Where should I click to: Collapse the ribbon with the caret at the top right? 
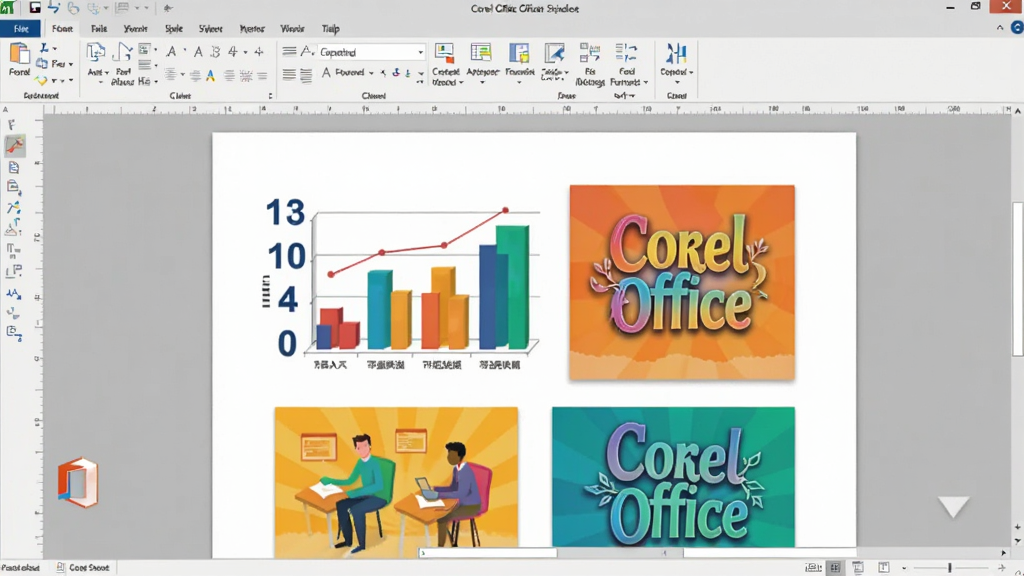(x=1000, y=27)
